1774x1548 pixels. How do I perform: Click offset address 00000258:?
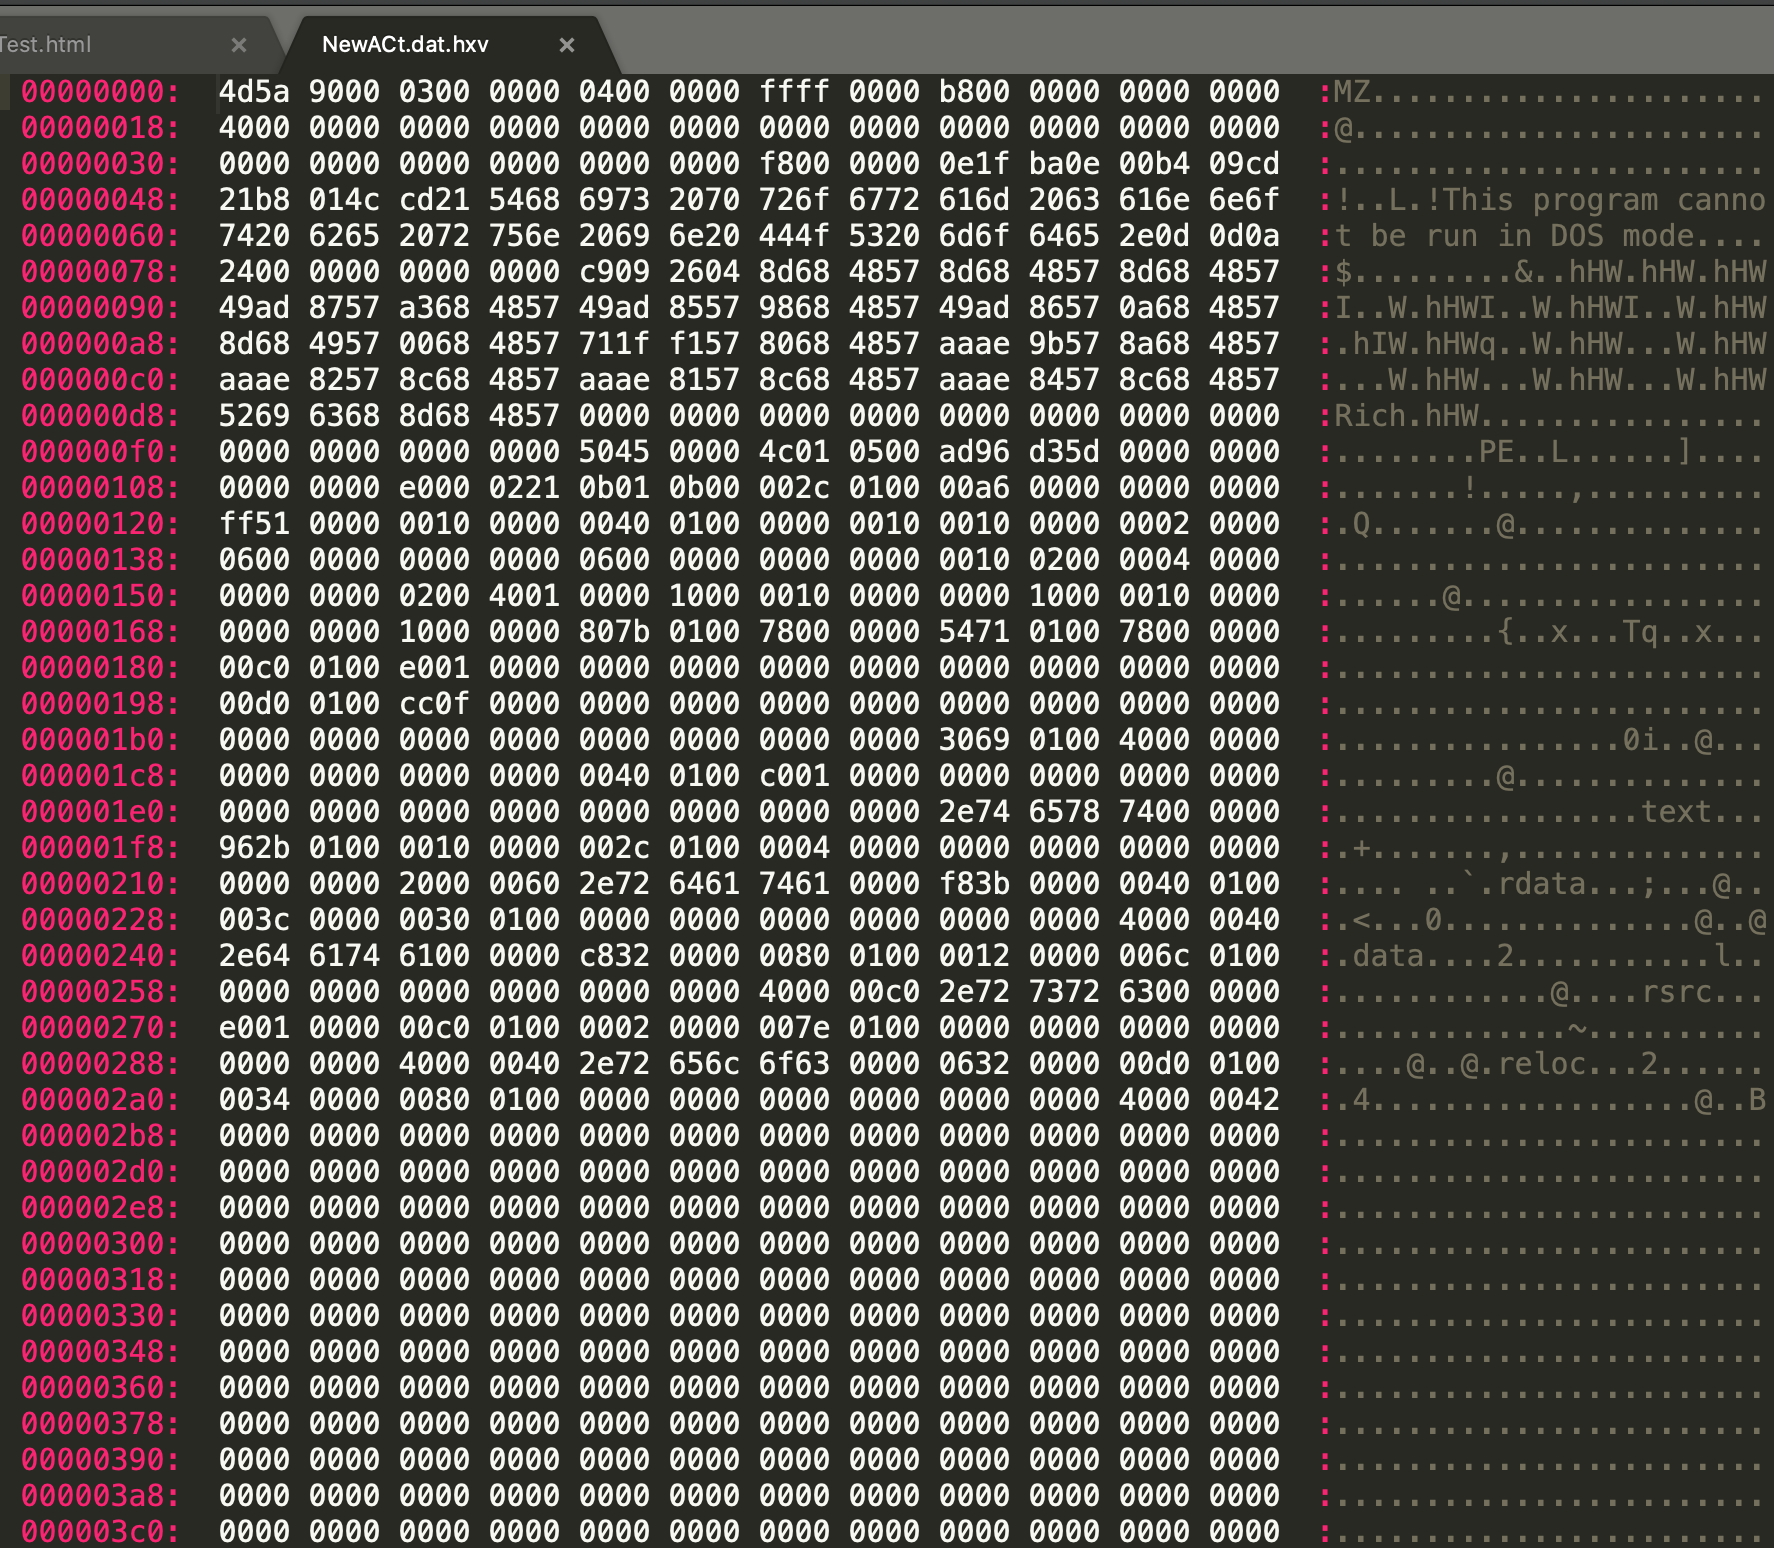tap(100, 992)
